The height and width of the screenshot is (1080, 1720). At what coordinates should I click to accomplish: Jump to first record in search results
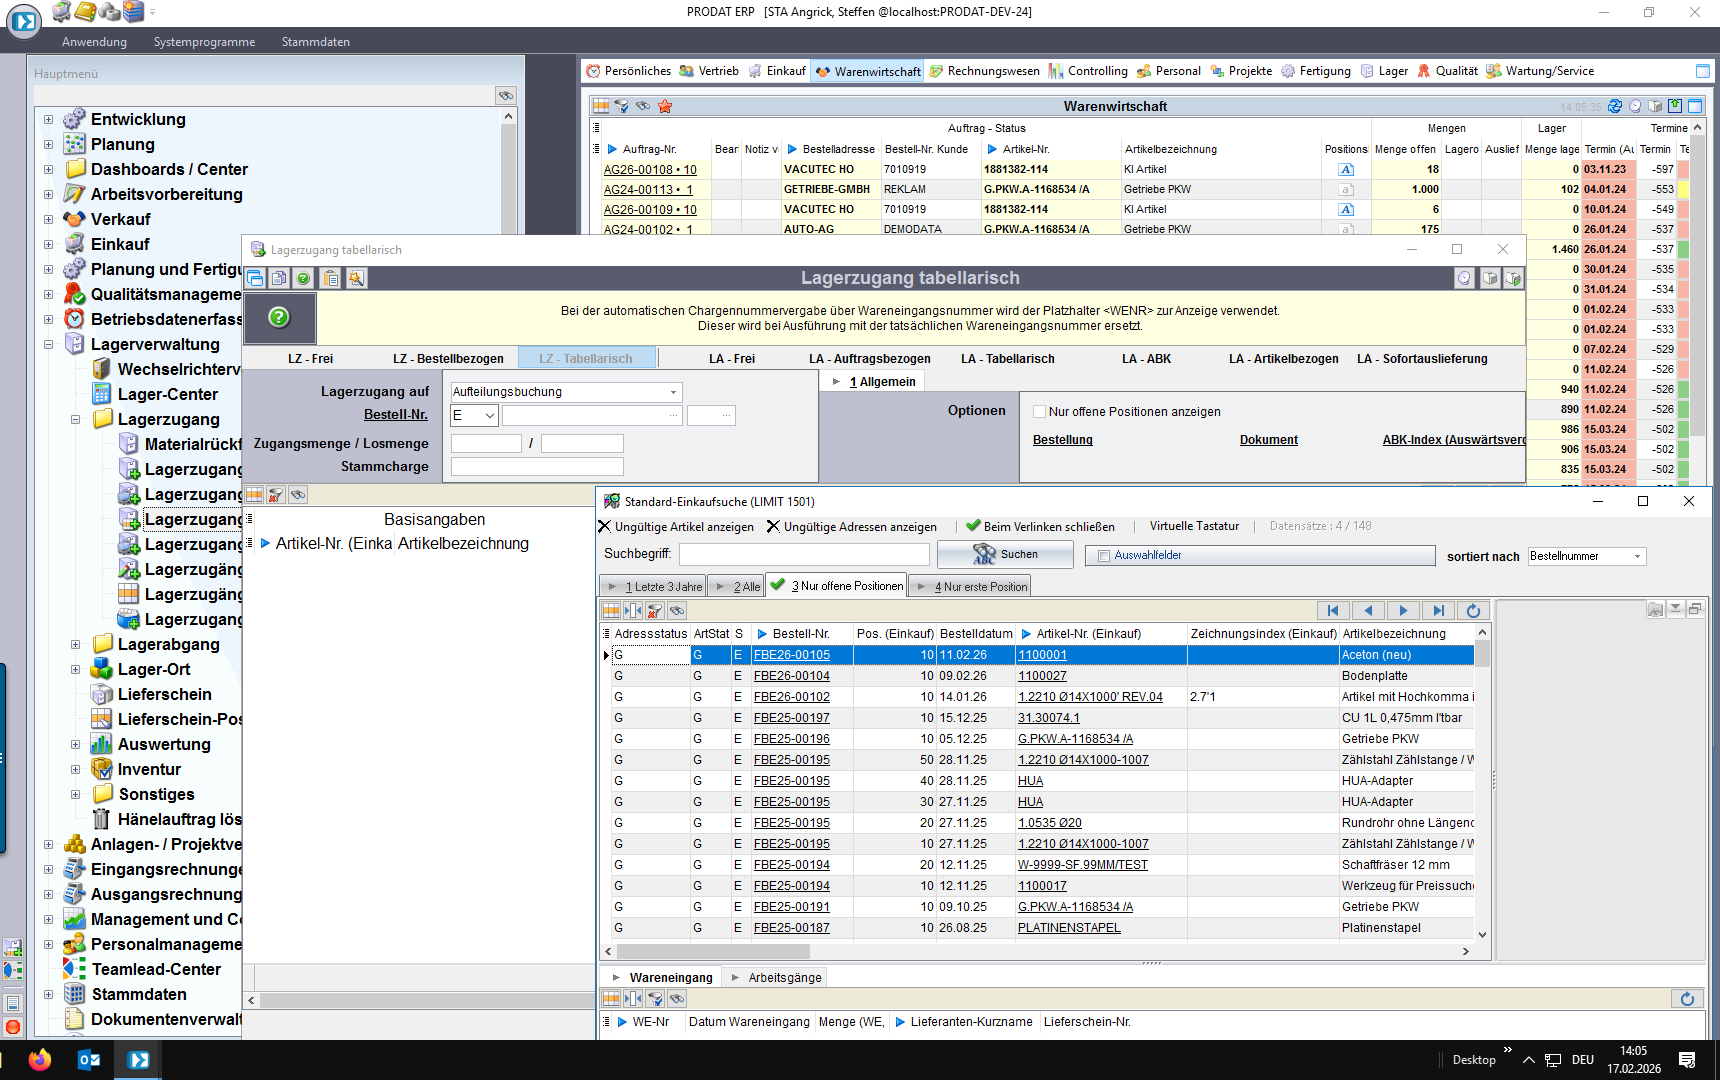[x=1332, y=611]
